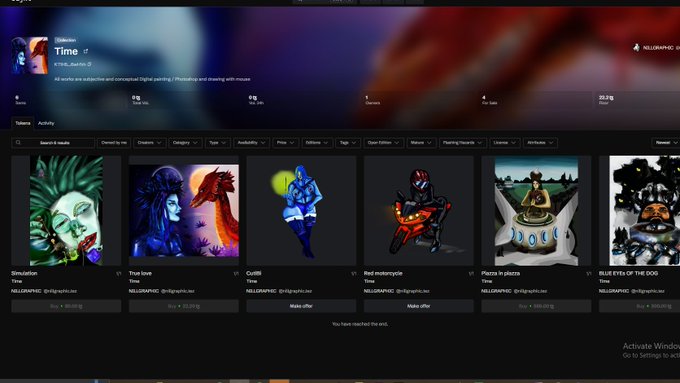The width and height of the screenshot is (680, 383).
Task: Click the Total Vol. stat
Action: [140, 100]
